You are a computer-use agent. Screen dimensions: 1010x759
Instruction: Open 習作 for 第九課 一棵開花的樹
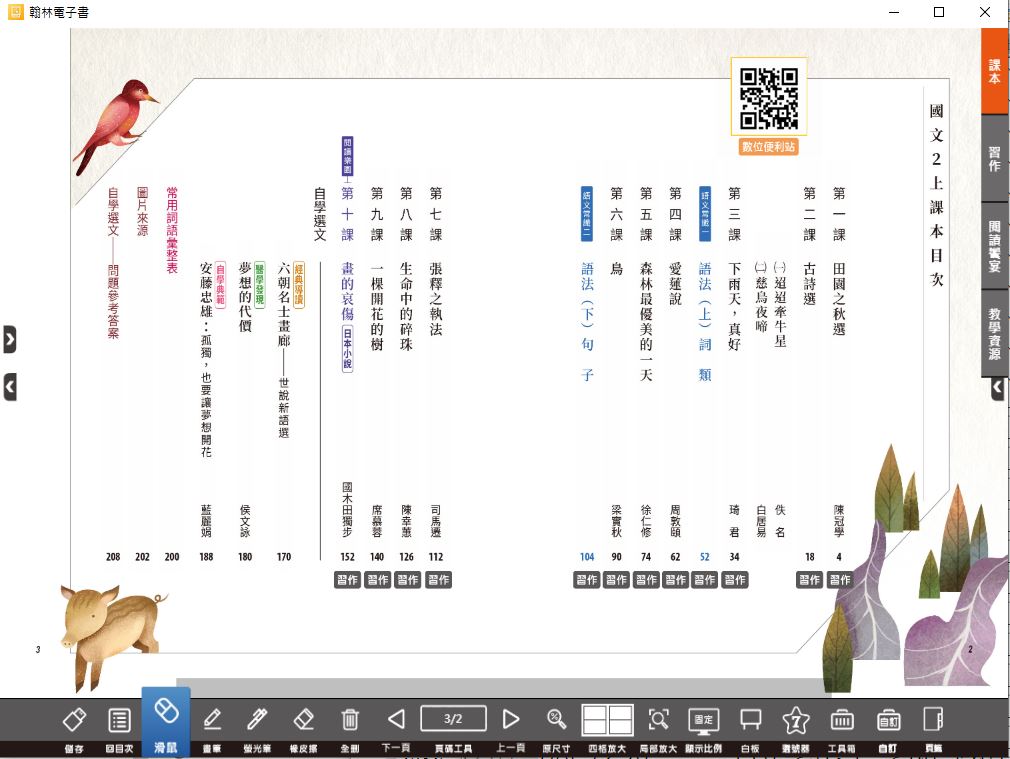click(377, 580)
